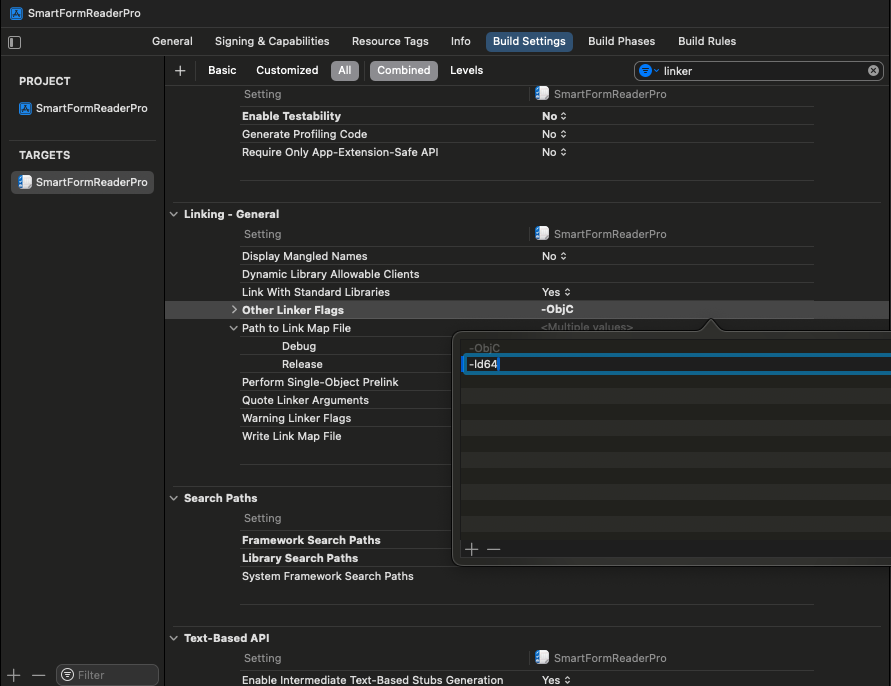Click the Xcode project icon in title bar

[16, 13]
